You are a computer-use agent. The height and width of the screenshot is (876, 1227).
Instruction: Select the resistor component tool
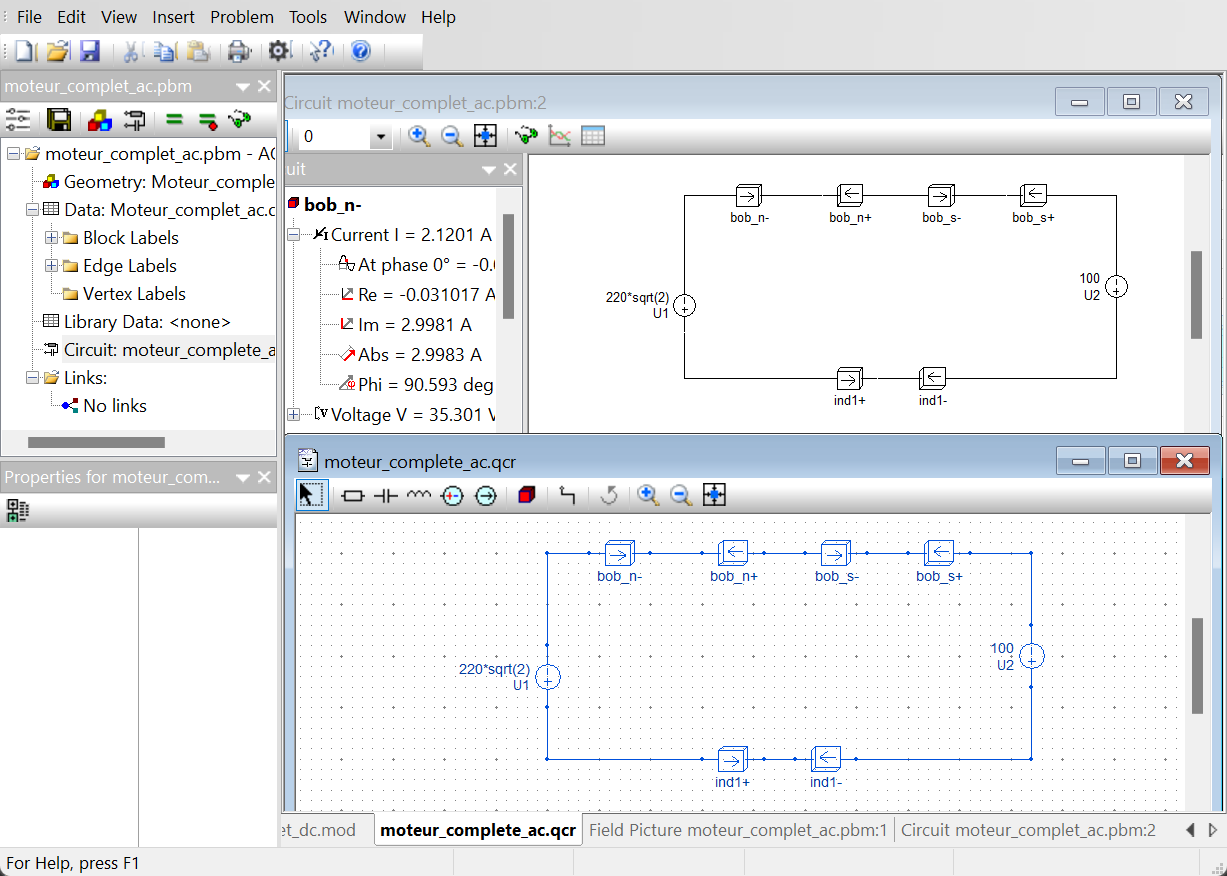coord(353,495)
